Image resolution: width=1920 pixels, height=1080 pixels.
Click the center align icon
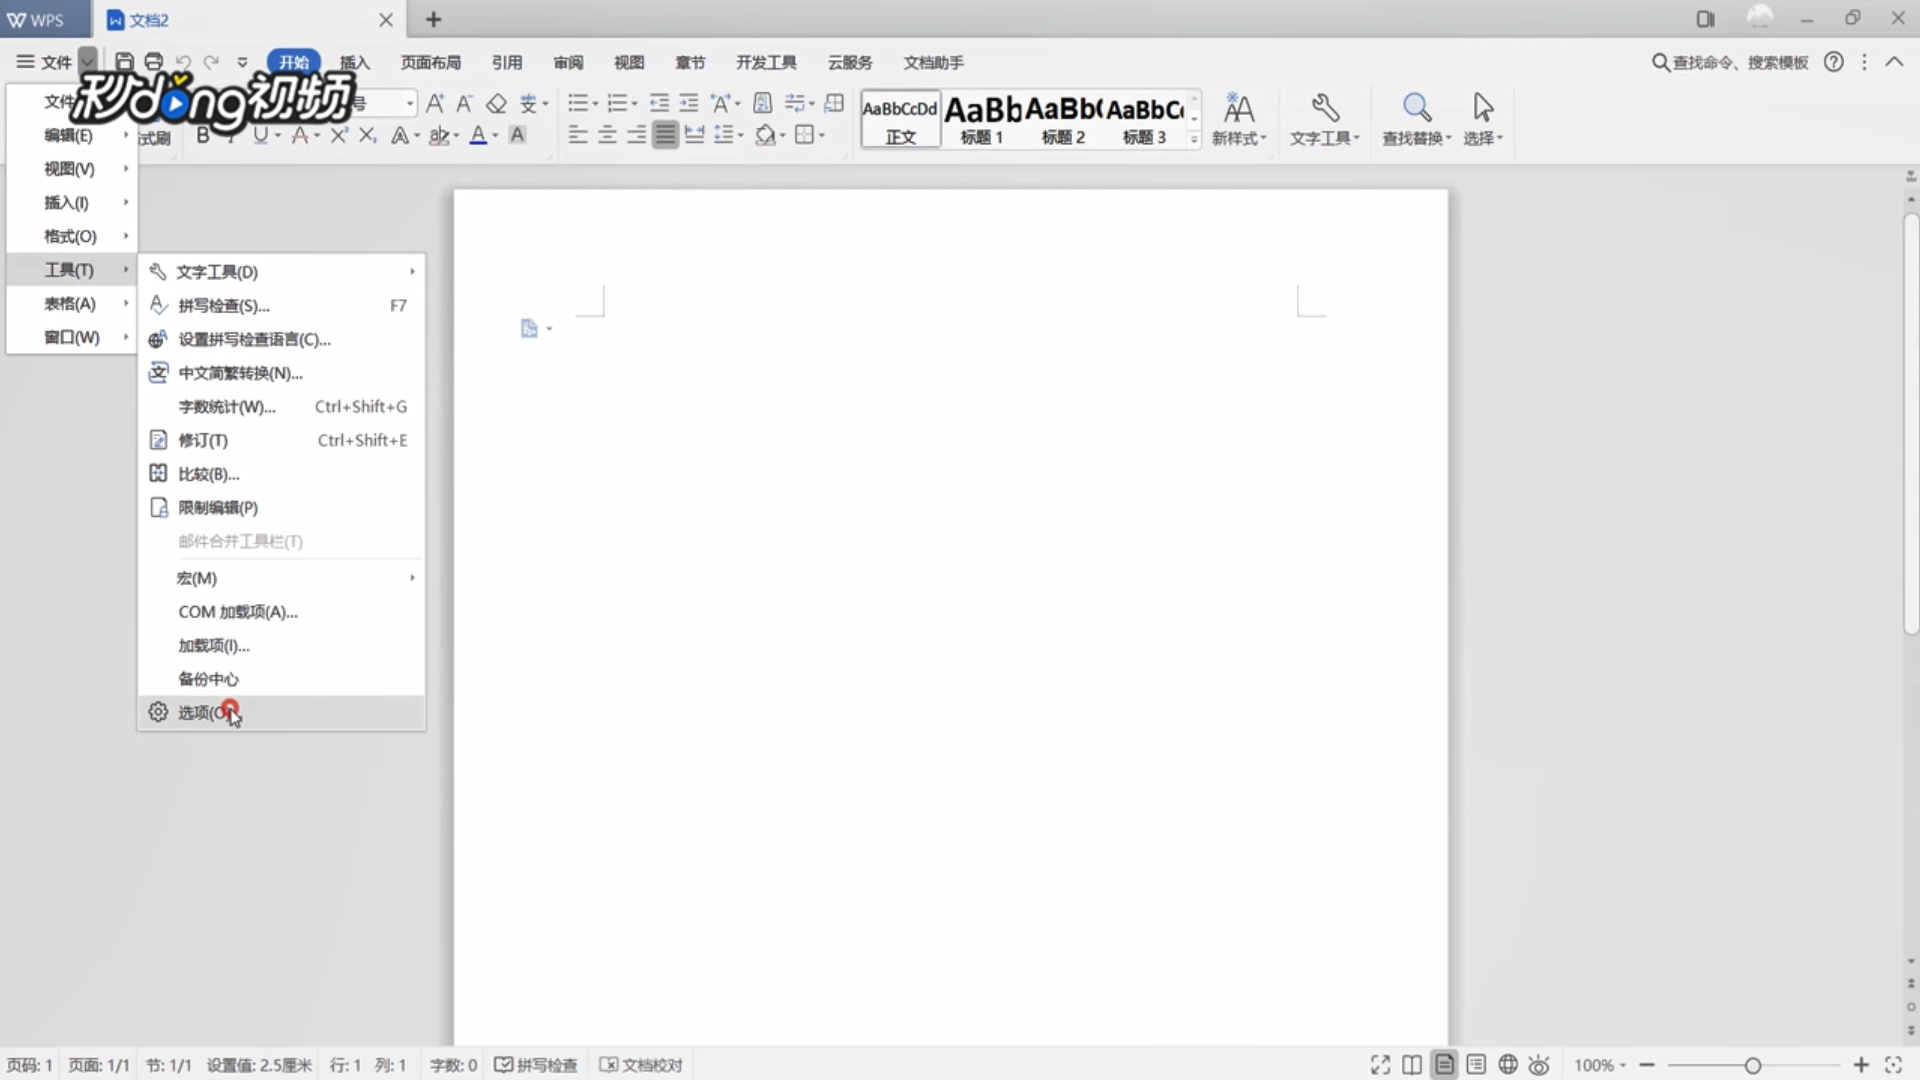pos(607,135)
